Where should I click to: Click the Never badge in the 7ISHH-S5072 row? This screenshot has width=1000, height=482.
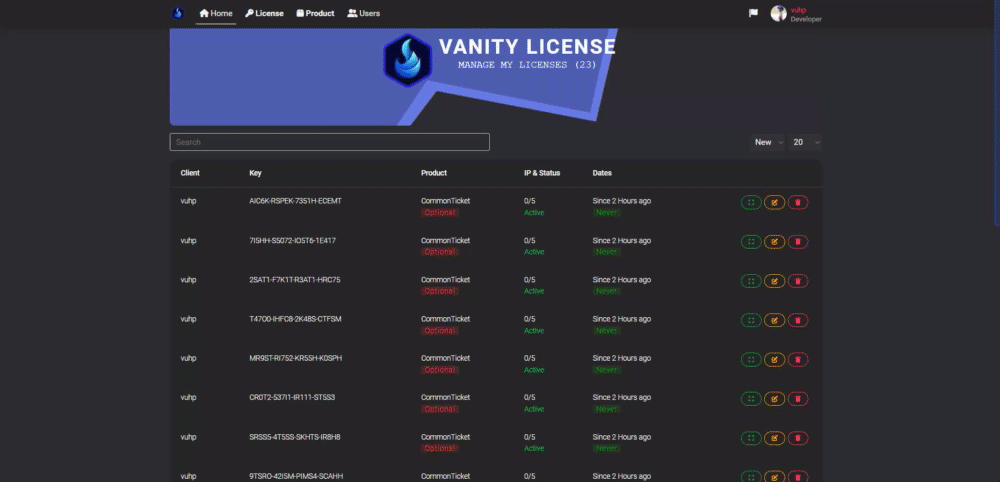point(607,252)
